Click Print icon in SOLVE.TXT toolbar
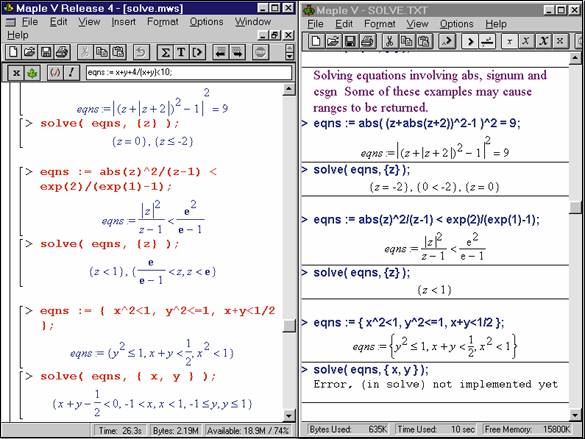This screenshot has width=585, height=439. 367,41
